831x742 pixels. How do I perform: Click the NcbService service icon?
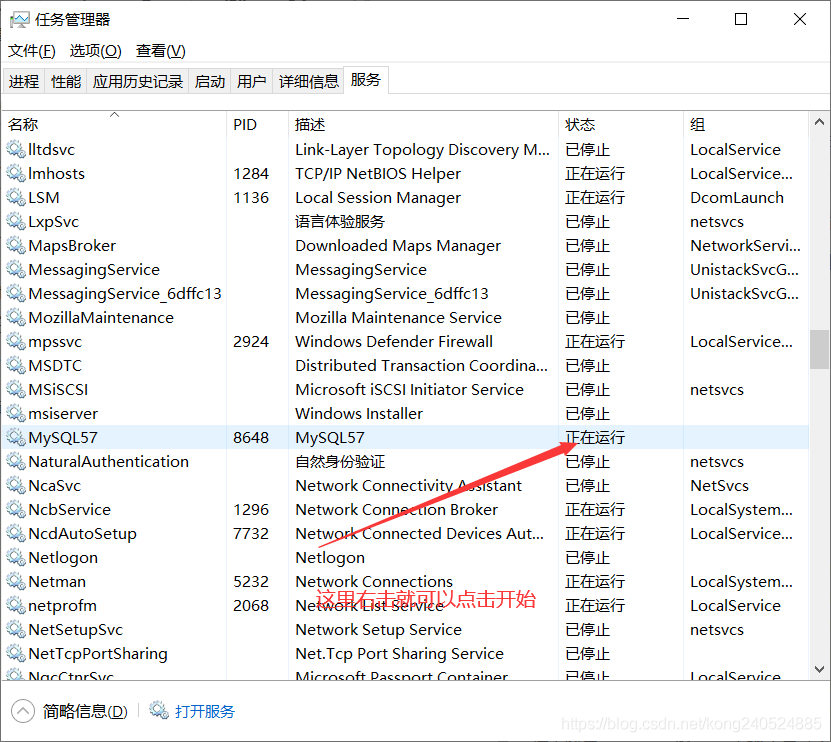click(x=16, y=509)
